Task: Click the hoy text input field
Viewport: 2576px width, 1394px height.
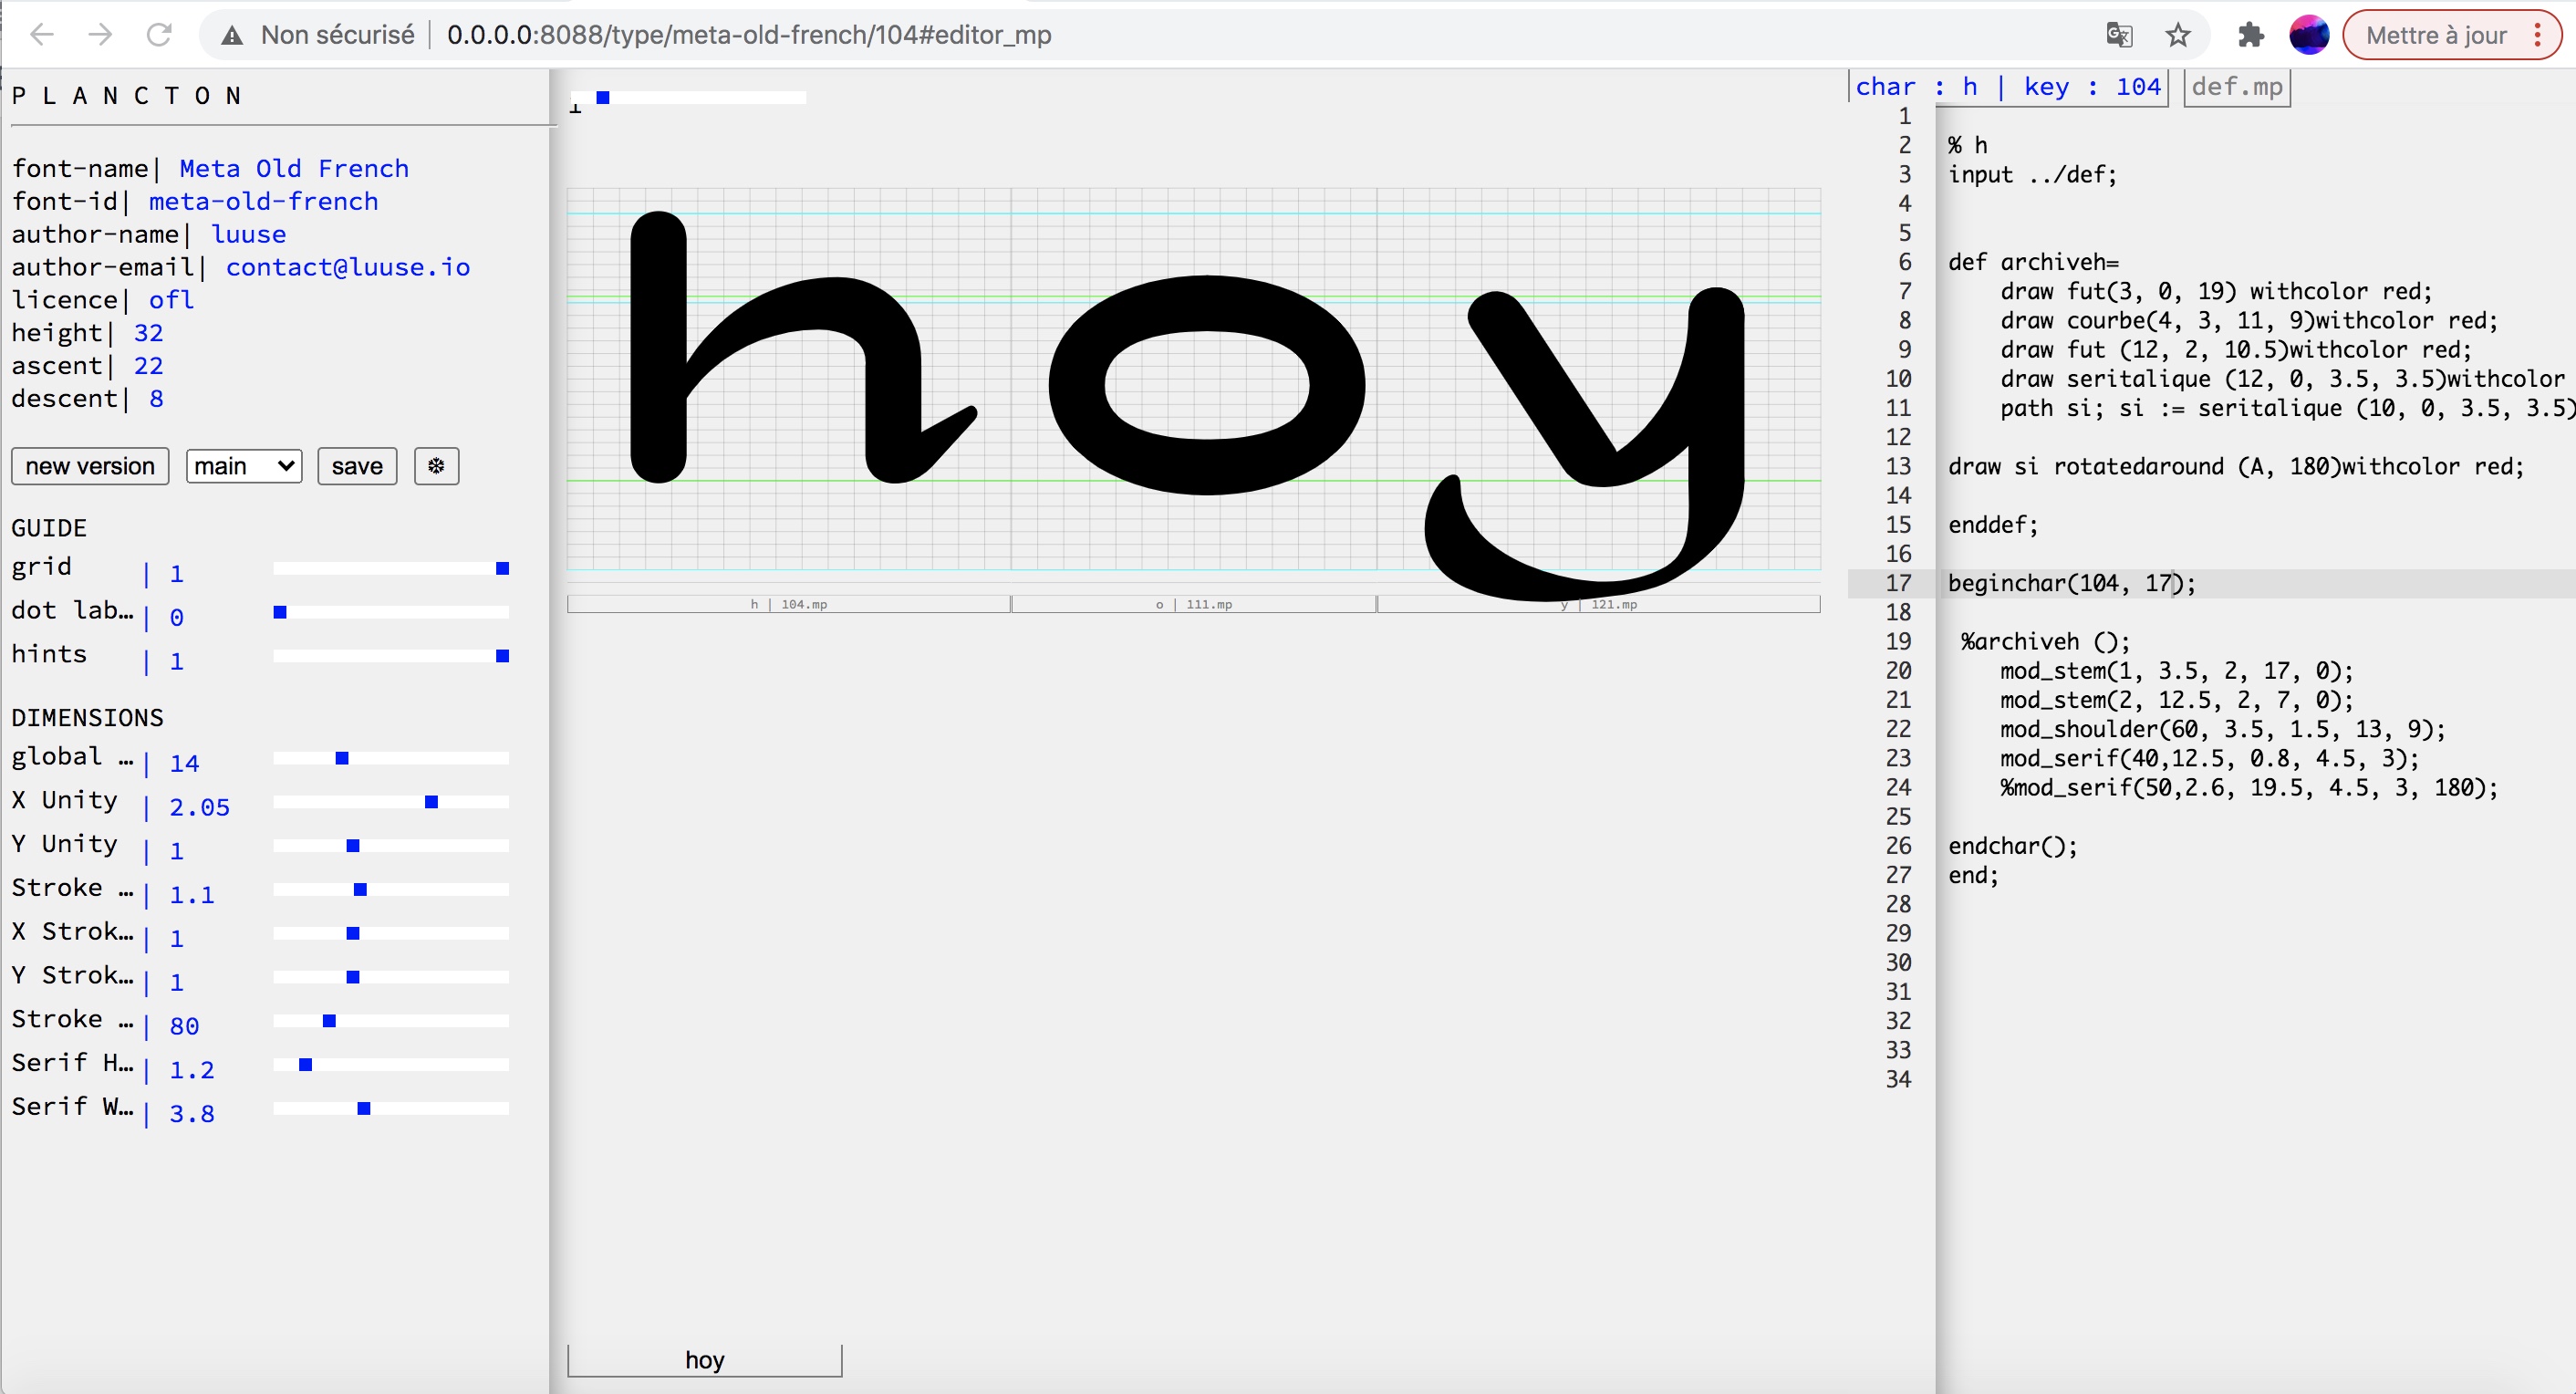Action: [704, 1360]
